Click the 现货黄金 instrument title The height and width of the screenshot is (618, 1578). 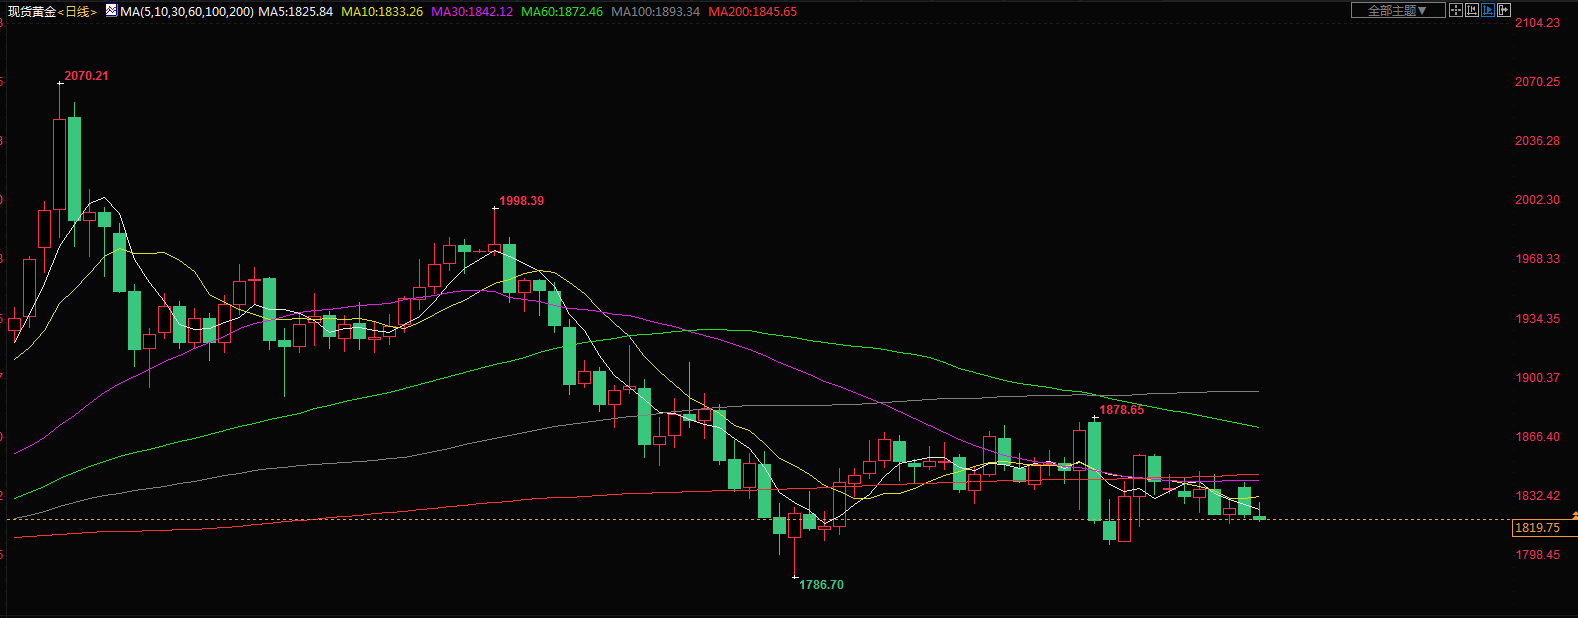[32, 12]
